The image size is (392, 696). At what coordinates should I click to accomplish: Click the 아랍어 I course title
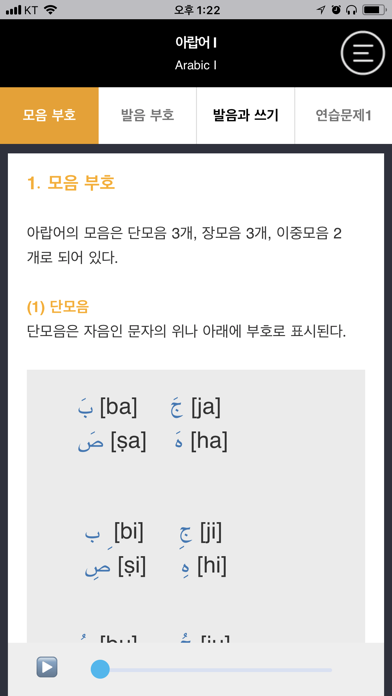196,43
